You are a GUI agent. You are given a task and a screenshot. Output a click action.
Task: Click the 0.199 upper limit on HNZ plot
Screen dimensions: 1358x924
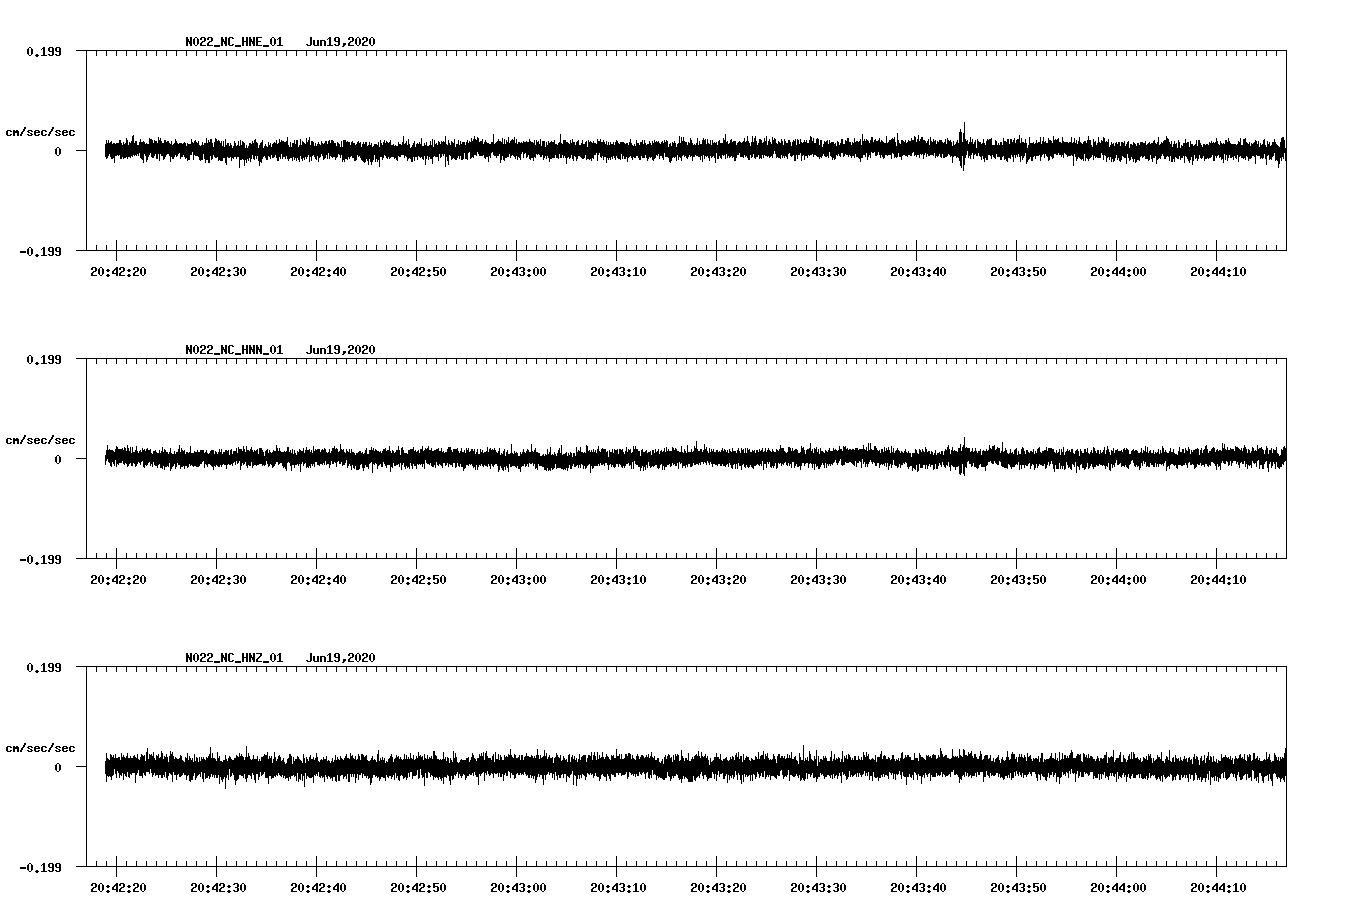coord(44,667)
